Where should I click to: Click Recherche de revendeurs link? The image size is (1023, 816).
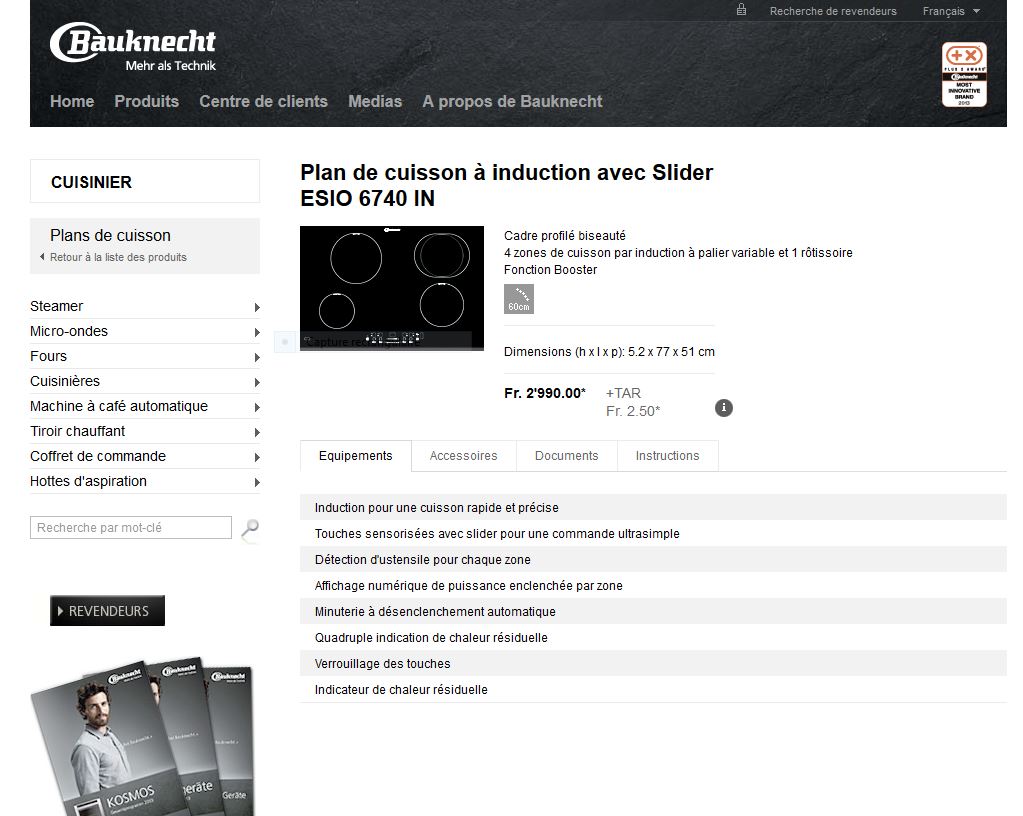tap(832, 11)
